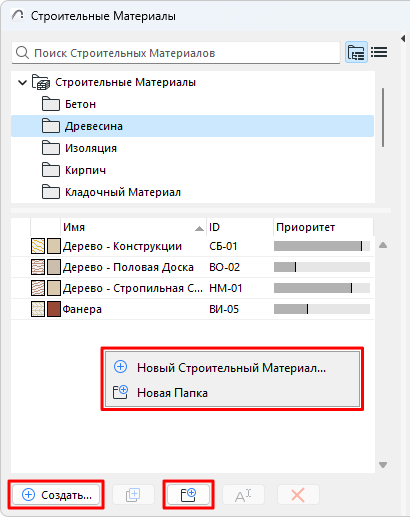Click priority bar of Фанера
The width and height of the screenshot is (410, 517).
tap(322, 309)
